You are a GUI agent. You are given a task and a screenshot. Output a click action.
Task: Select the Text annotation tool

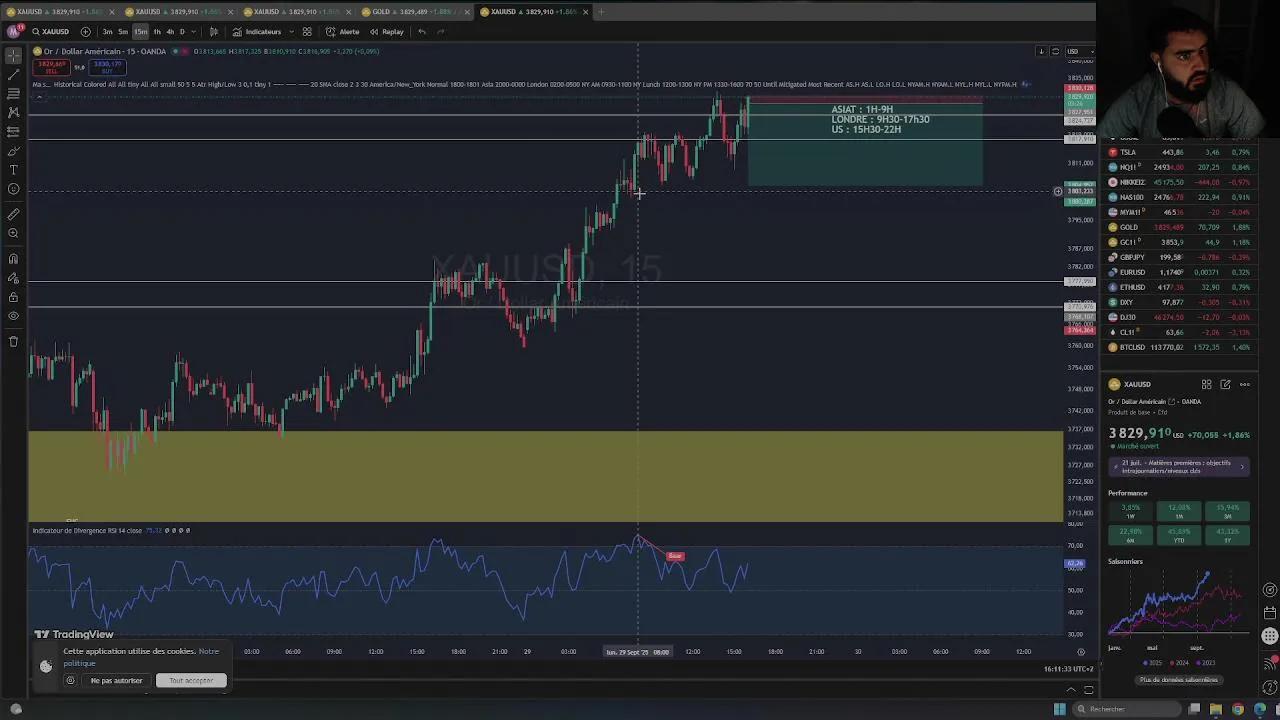[13, 170]
